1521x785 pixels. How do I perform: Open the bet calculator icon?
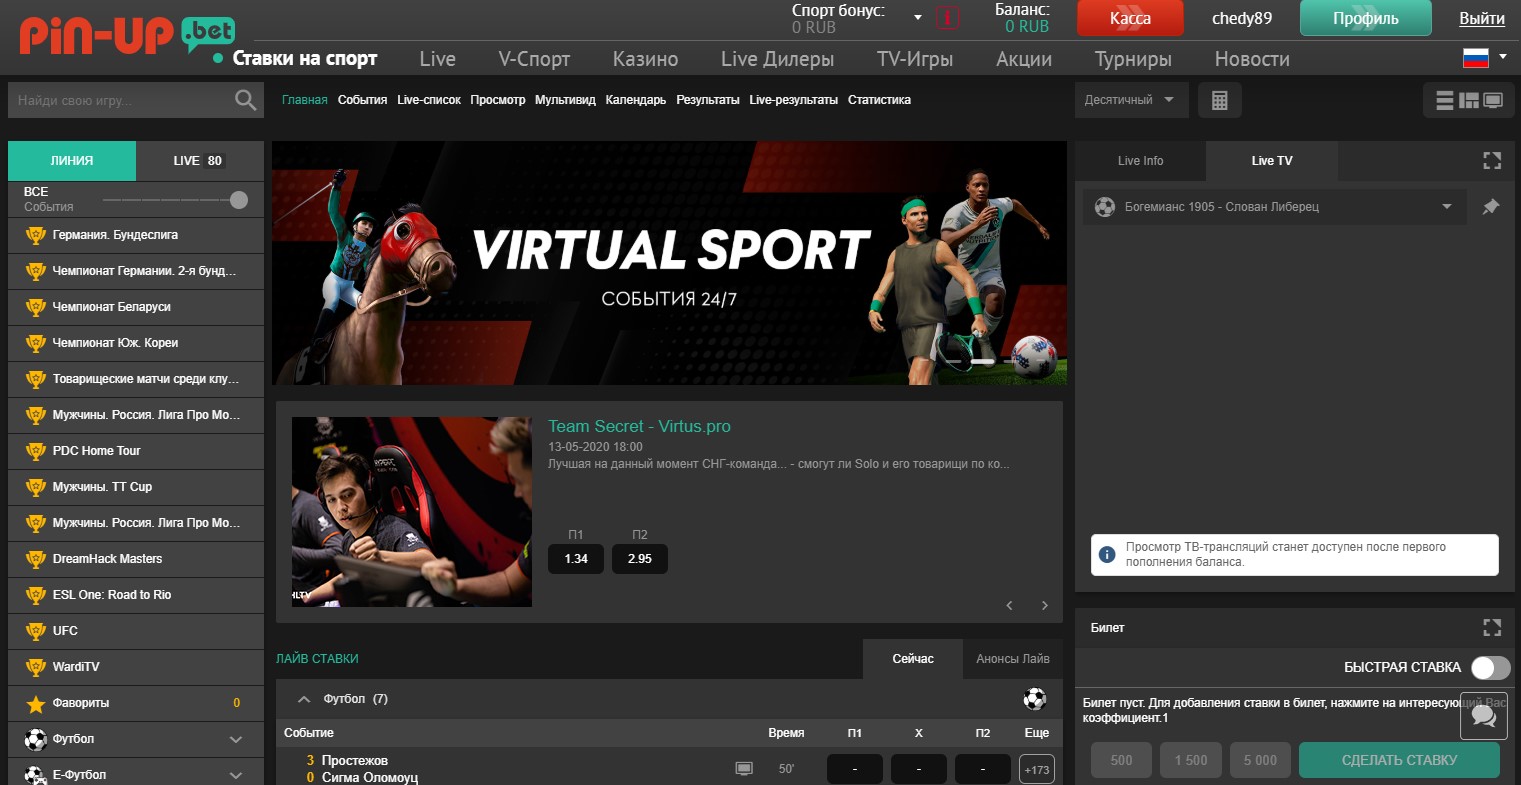pyautogui.click(x=1219, y=100)
